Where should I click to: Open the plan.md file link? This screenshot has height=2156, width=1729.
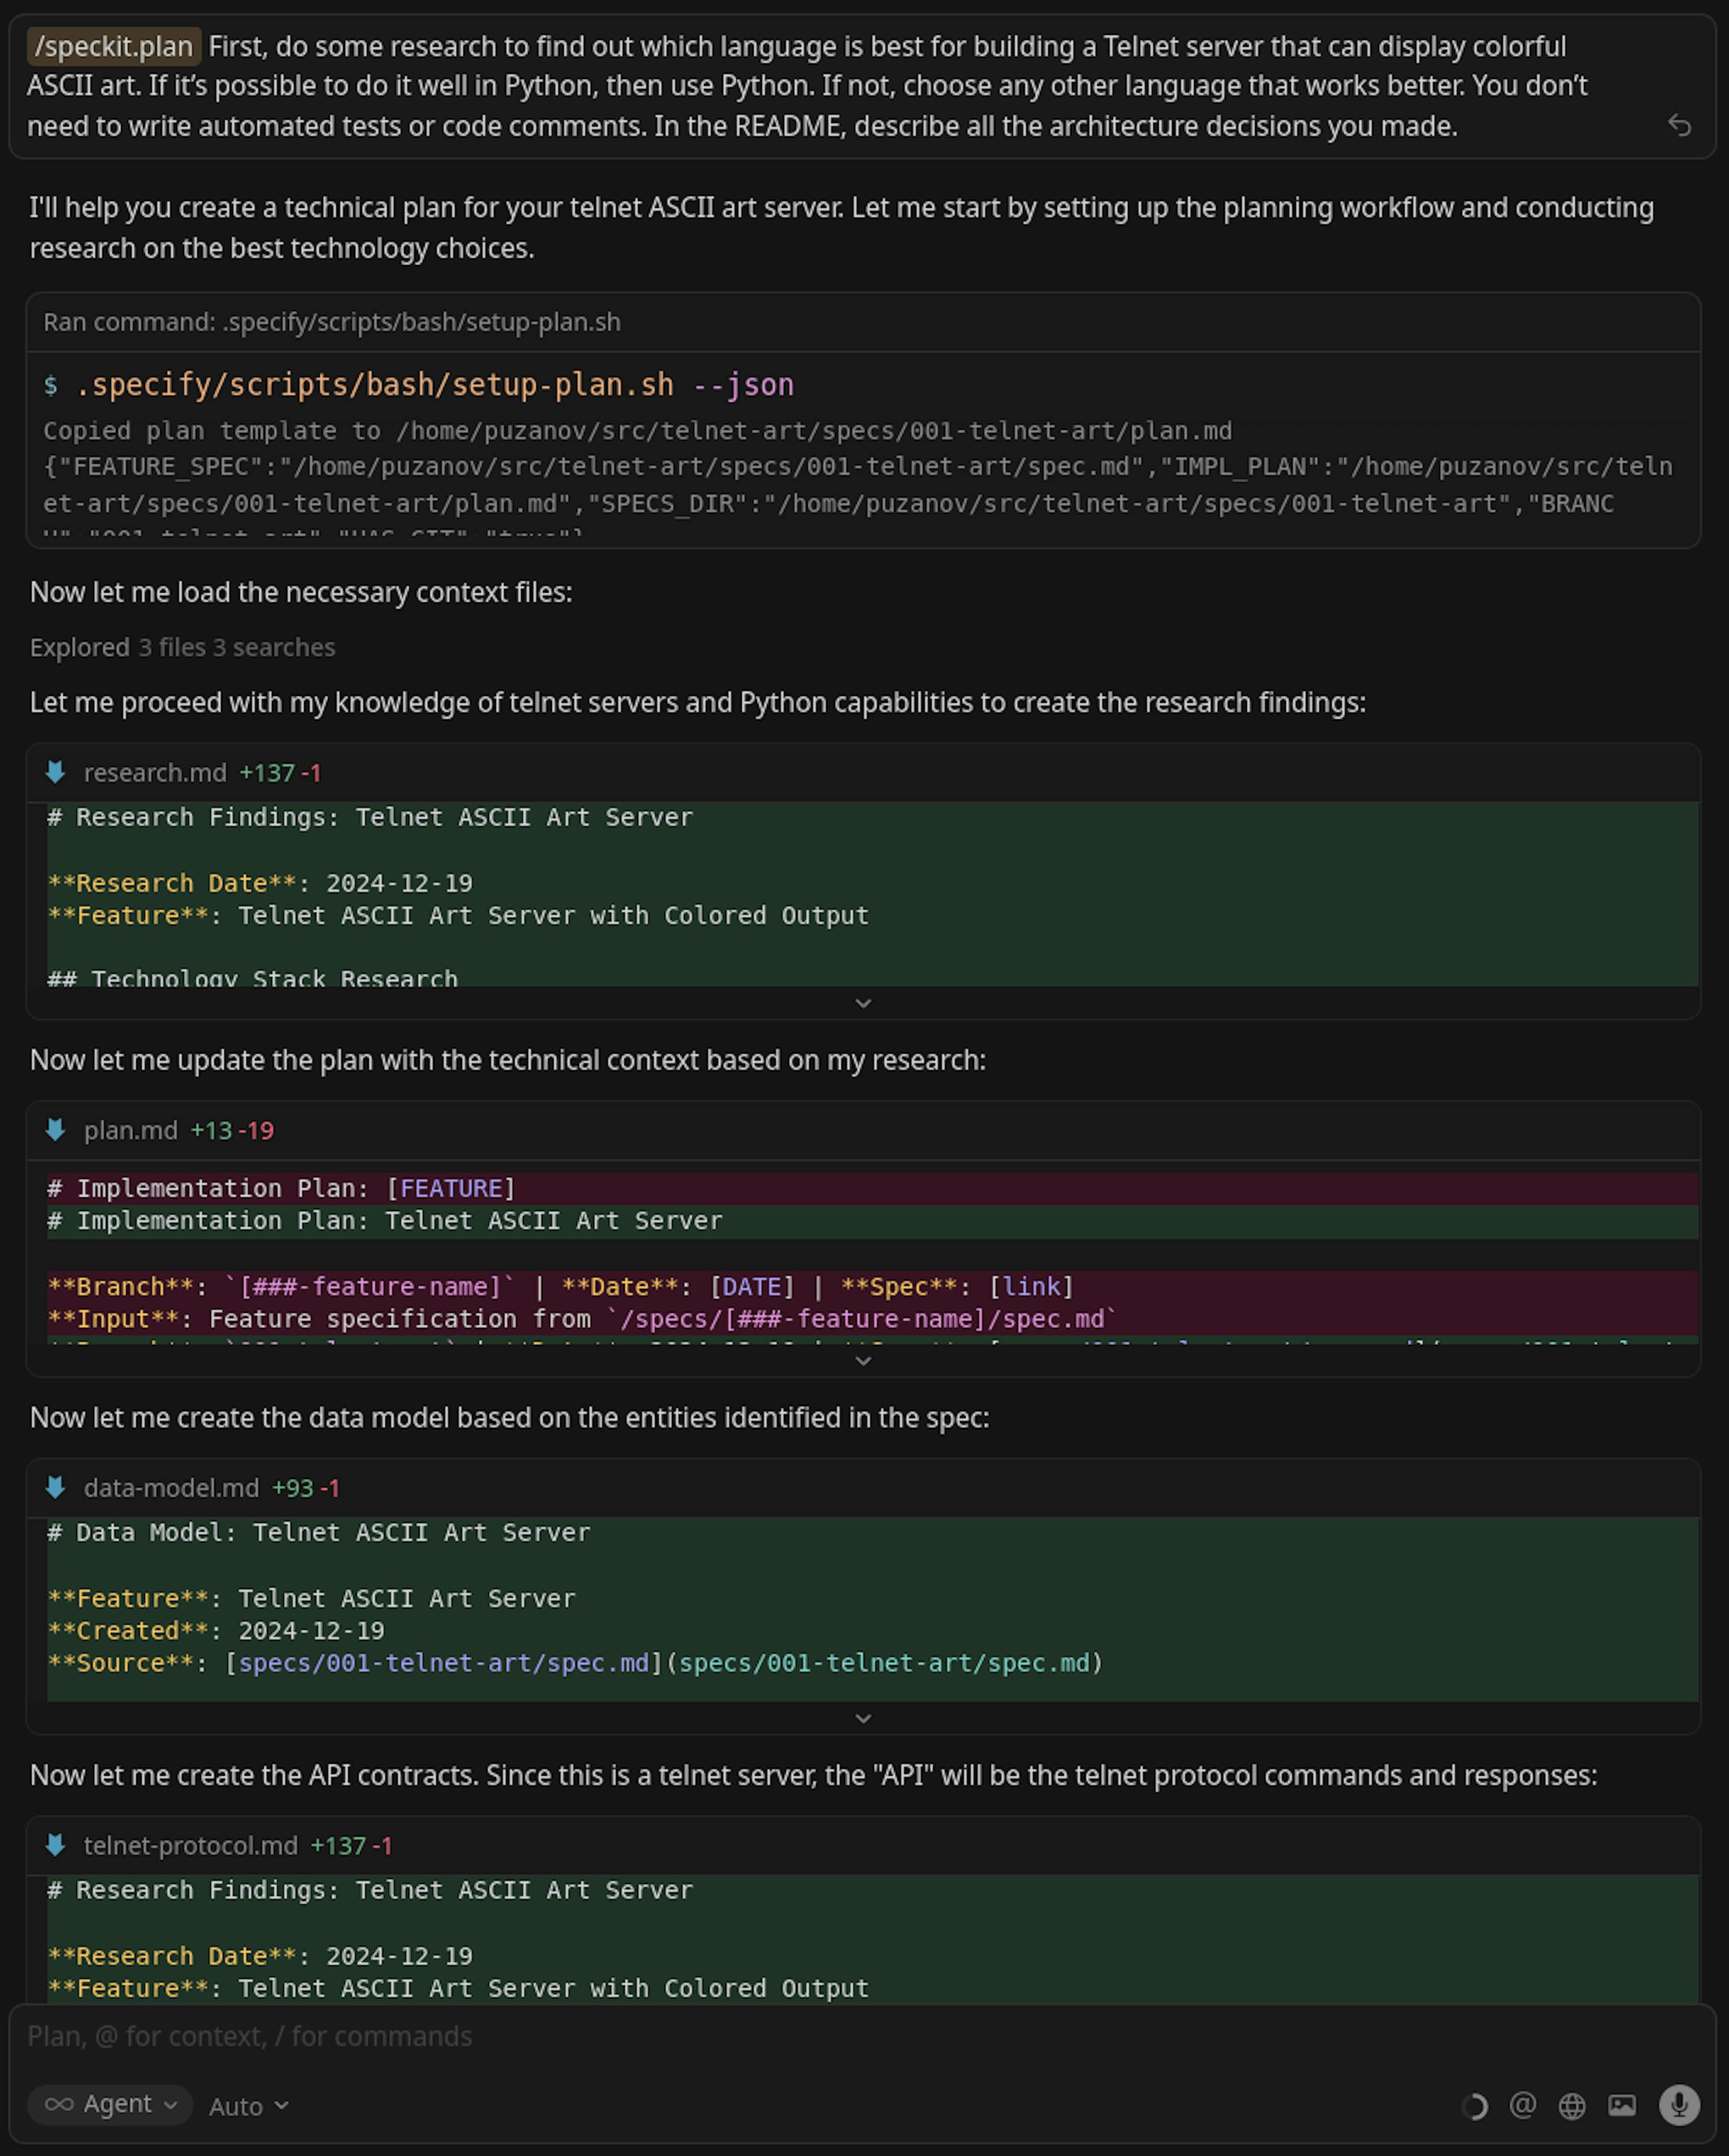click(130, 1130)
